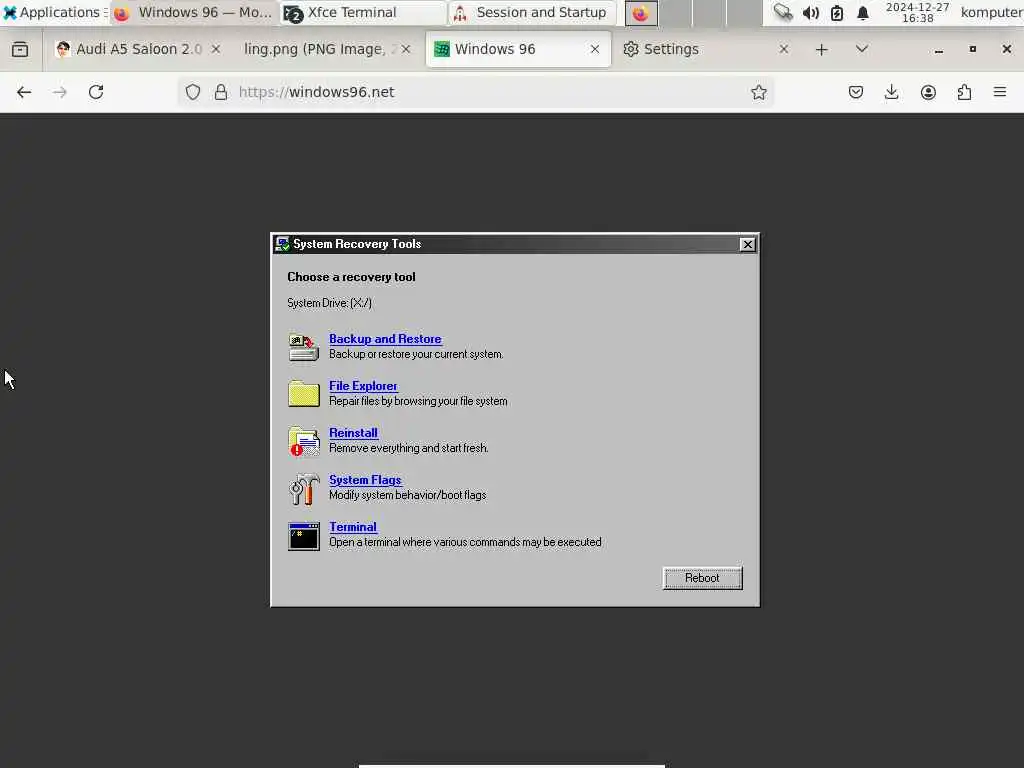The image size is (1024, 768).
Task: Switch to the Xfce Terminal taskbar window
Action: [362, 12]
